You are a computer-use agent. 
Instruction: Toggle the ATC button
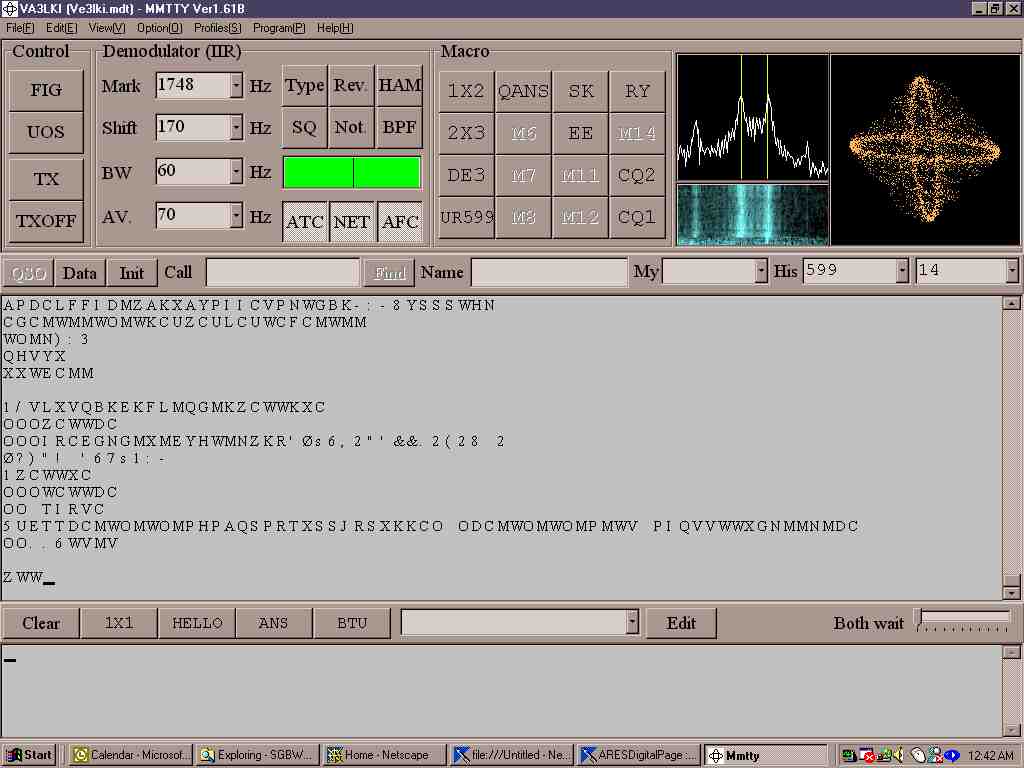click(305, 222)
